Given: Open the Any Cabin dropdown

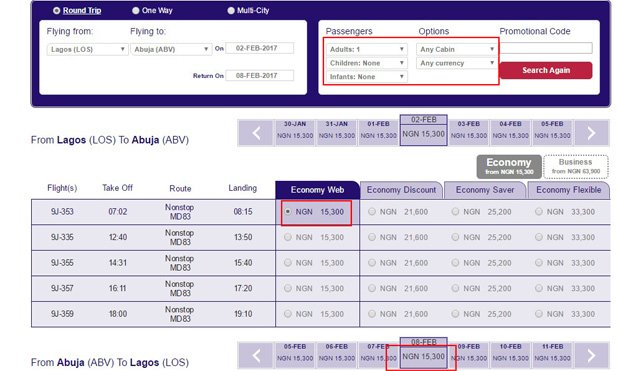Looking at the screenshot, I should point(456,49).
